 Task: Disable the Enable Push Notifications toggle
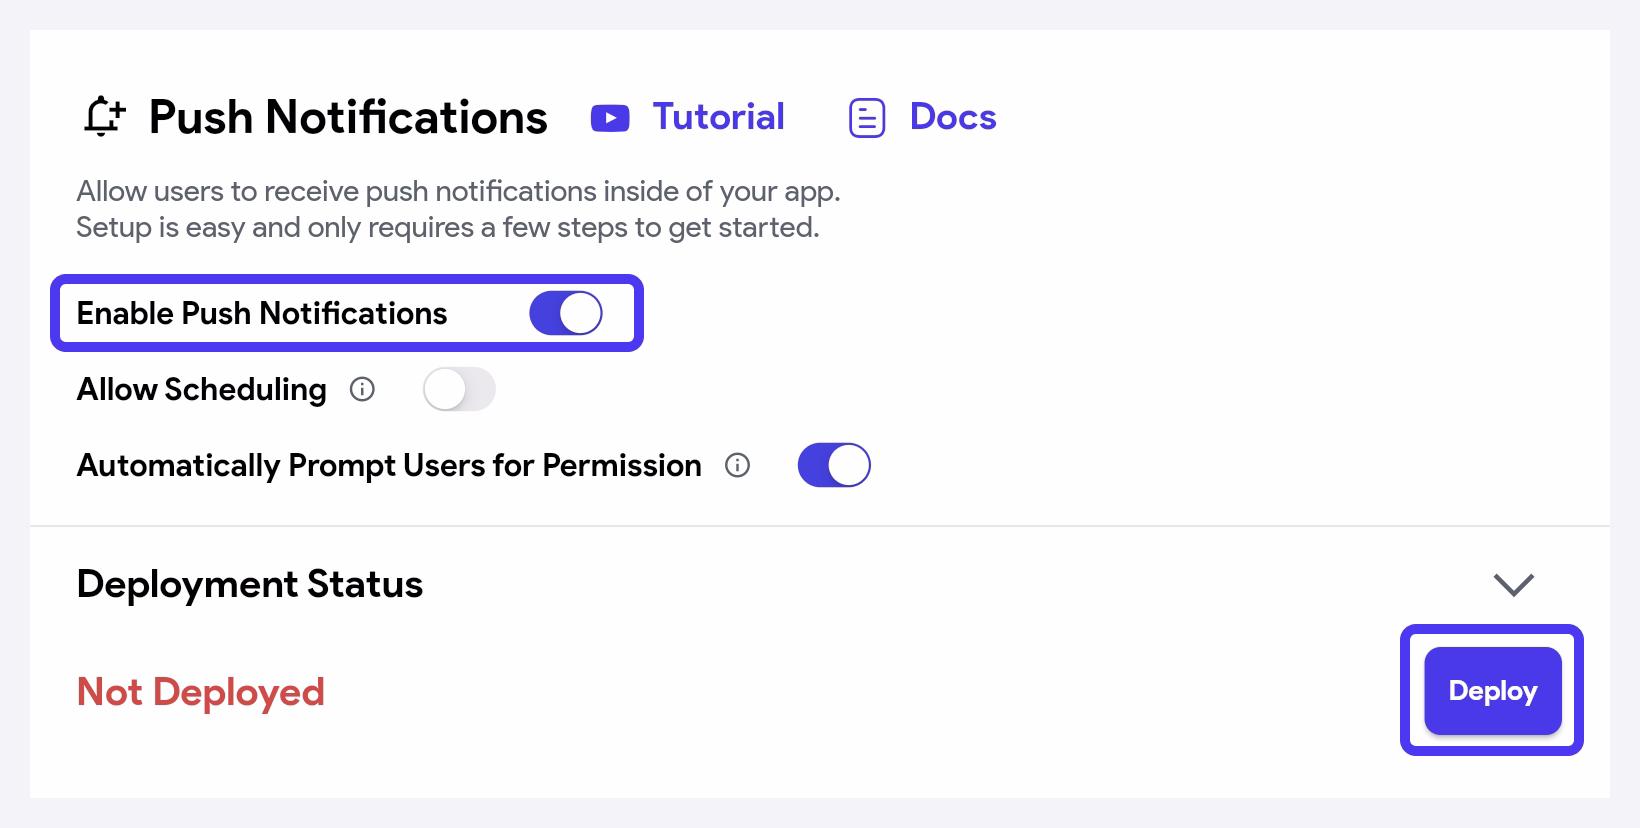(x=566, y=313)
